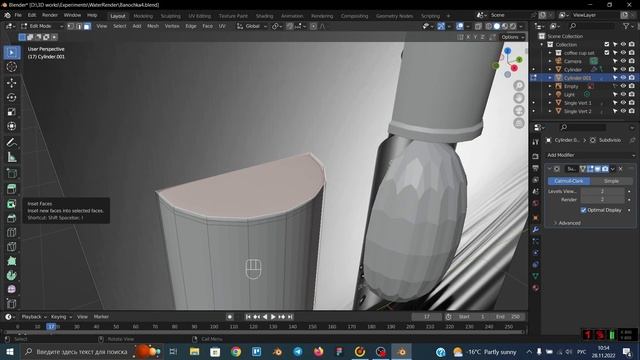Open the Modifier properties wrench tab
The height and width of the screenshot is (360, 640).
(536, 229)
